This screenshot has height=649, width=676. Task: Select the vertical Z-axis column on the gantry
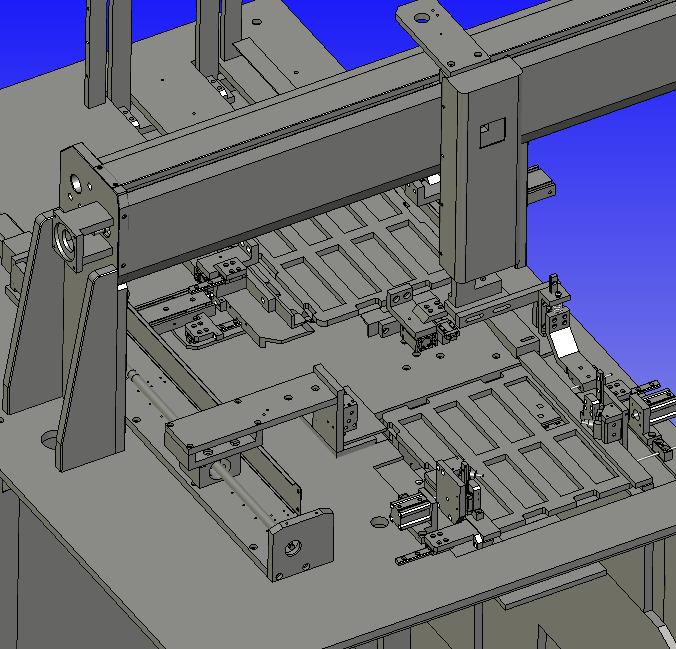tap(483, 172)
